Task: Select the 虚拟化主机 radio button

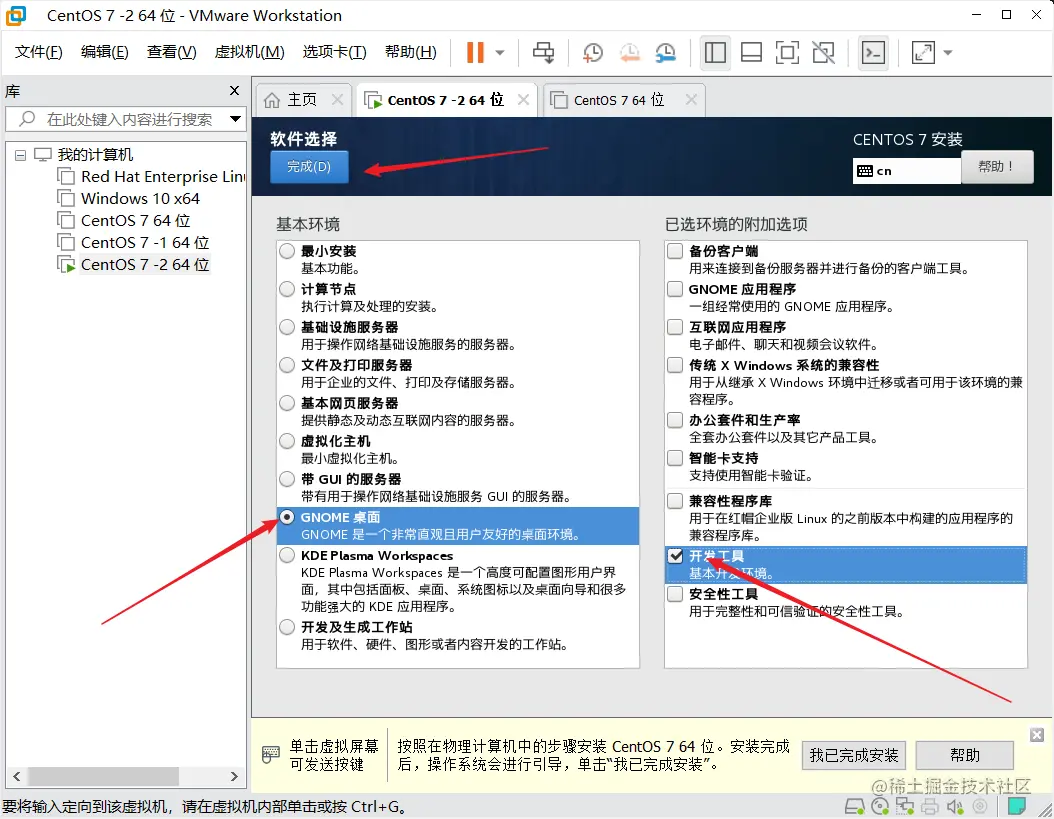Action: click(x=287, y=441)
